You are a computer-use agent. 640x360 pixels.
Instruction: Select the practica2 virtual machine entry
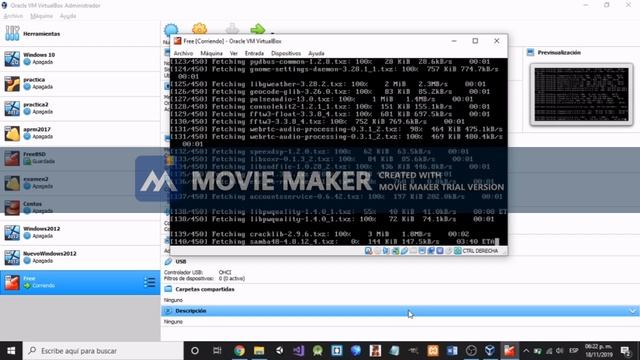(80, 108)
